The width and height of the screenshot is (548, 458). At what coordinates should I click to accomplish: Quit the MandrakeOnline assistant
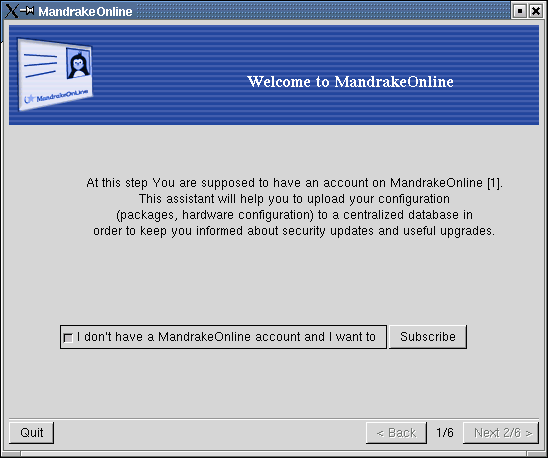click(31, 432)
